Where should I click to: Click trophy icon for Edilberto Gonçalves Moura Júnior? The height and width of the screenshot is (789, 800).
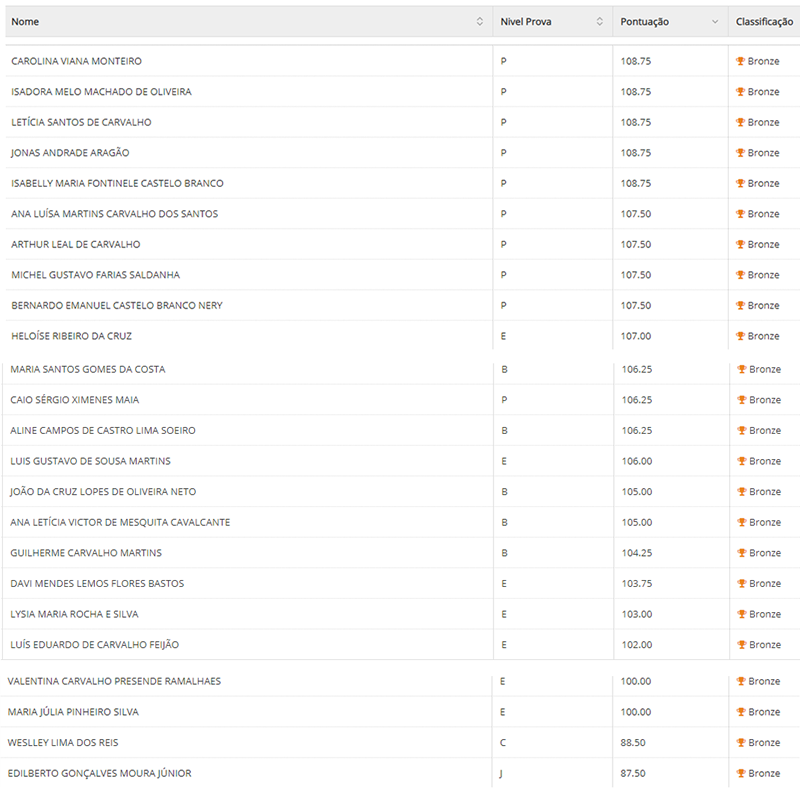(741, 773)
